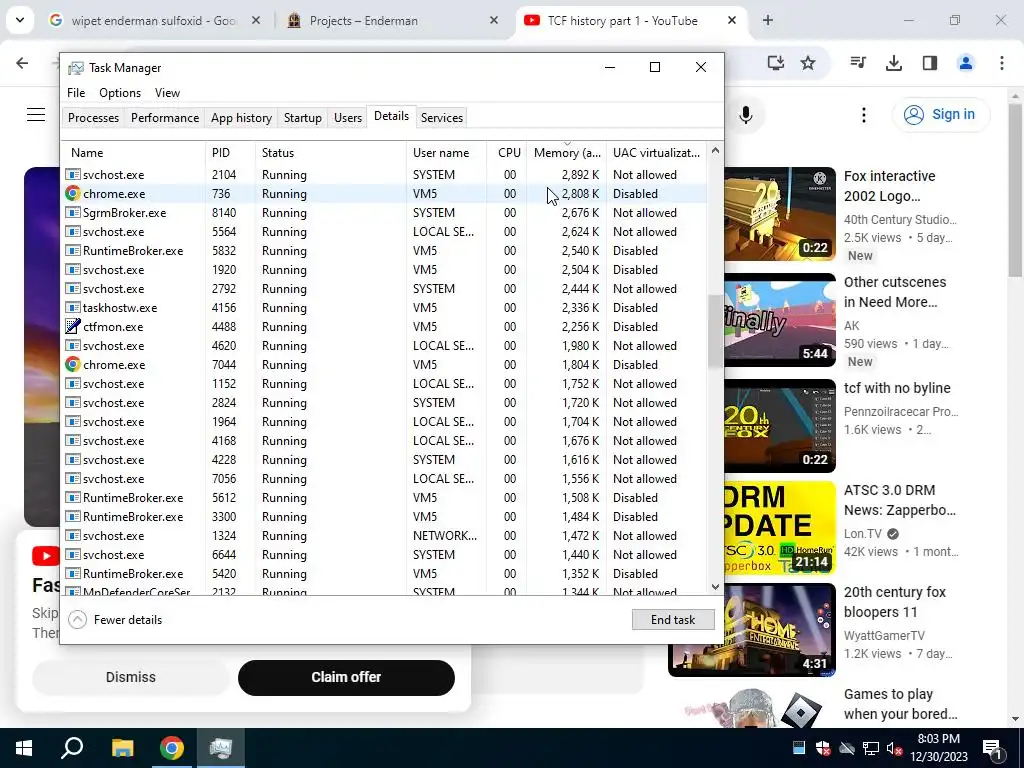The image size is (1024, 768).
Task: Open the notification center icon
Action: pos(993,748)
